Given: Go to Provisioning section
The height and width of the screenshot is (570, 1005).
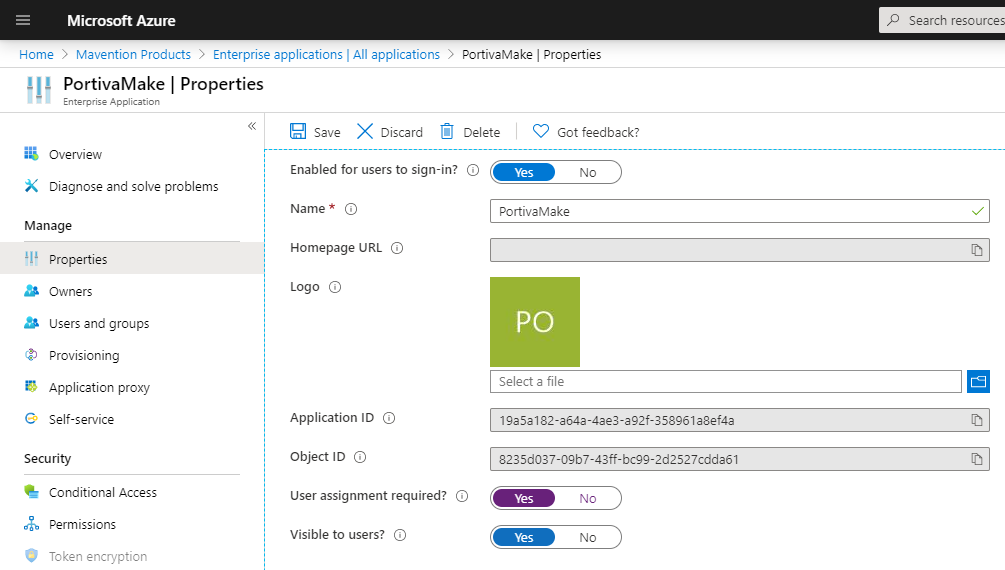Looking at the screenshot, I should tap(84, 355).
